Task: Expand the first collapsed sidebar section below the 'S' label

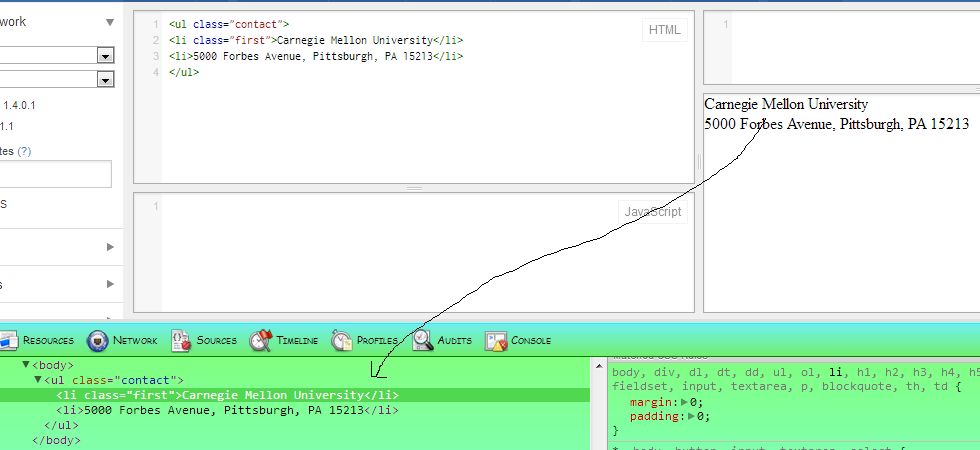Action: pyautogui.click(x=110, y=247)
